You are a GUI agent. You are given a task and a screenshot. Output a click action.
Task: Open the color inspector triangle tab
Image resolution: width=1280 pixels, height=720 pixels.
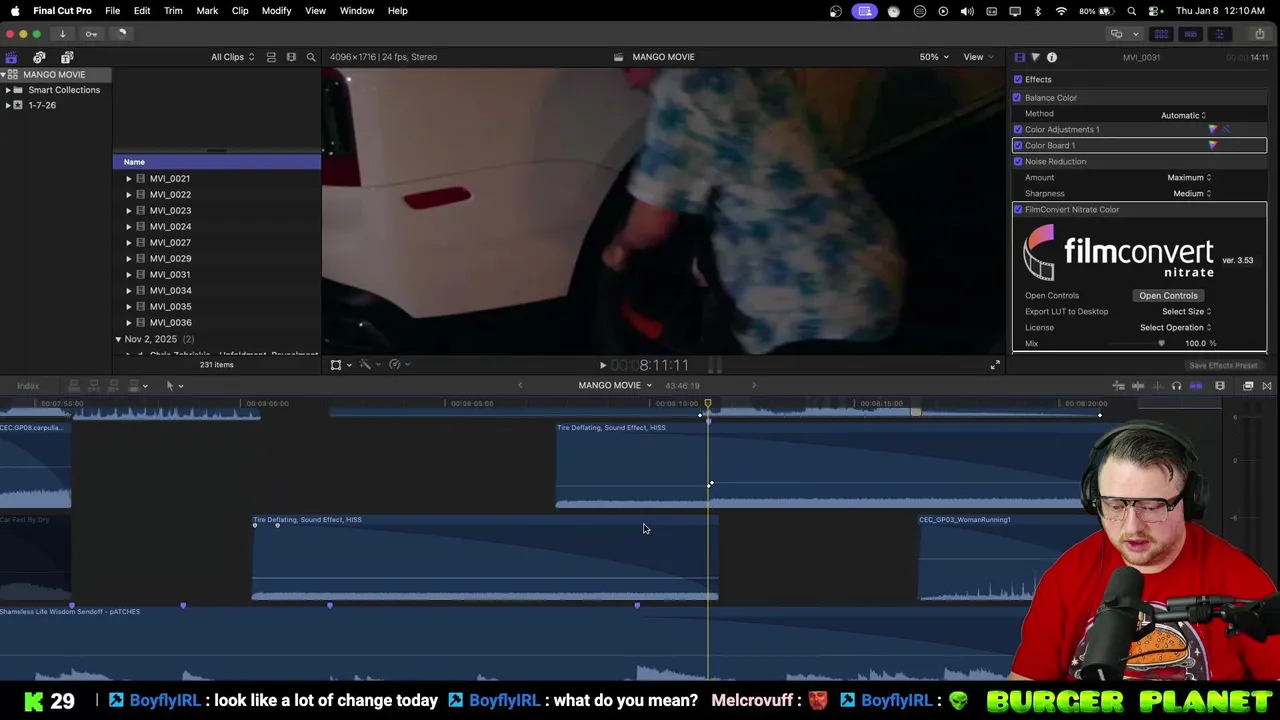coord(1035,58)
